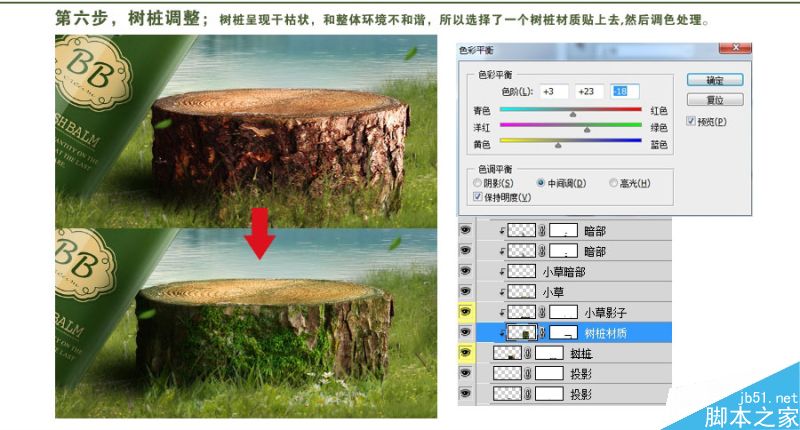
Task: Click the clipping arrow of 小草 layer
Action: (502, 292)
